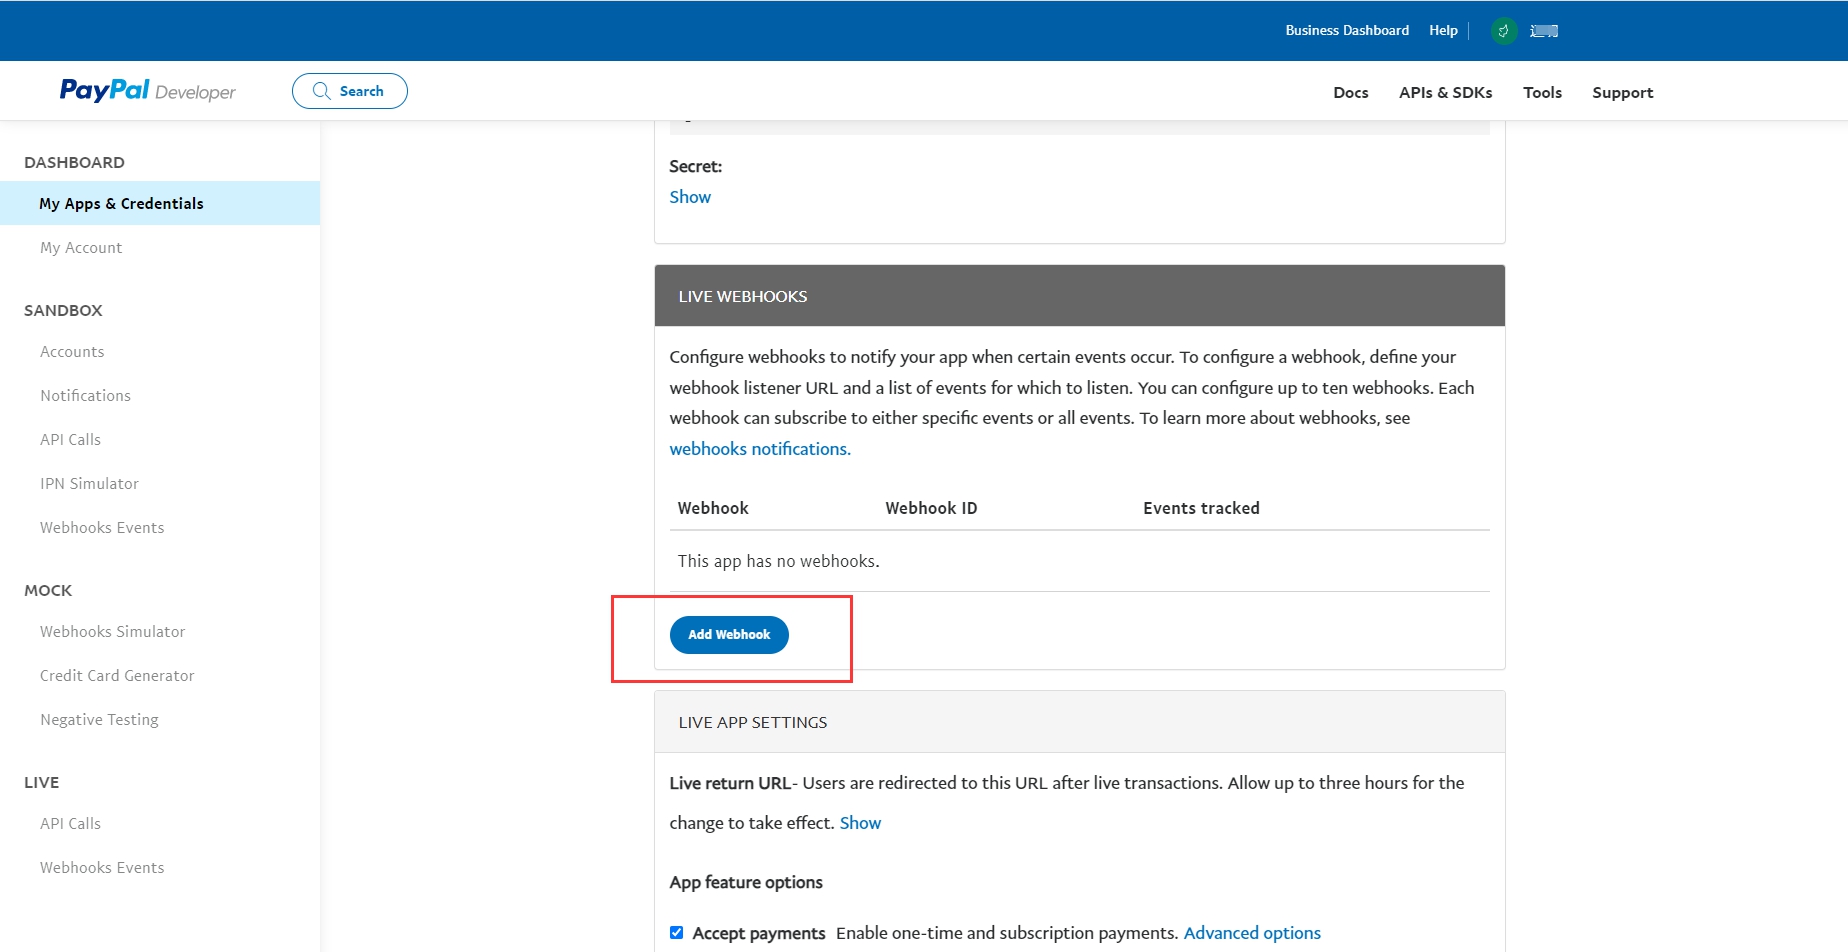
Task: Open Sandbox Accounts
Action: [x=72, y=352]
